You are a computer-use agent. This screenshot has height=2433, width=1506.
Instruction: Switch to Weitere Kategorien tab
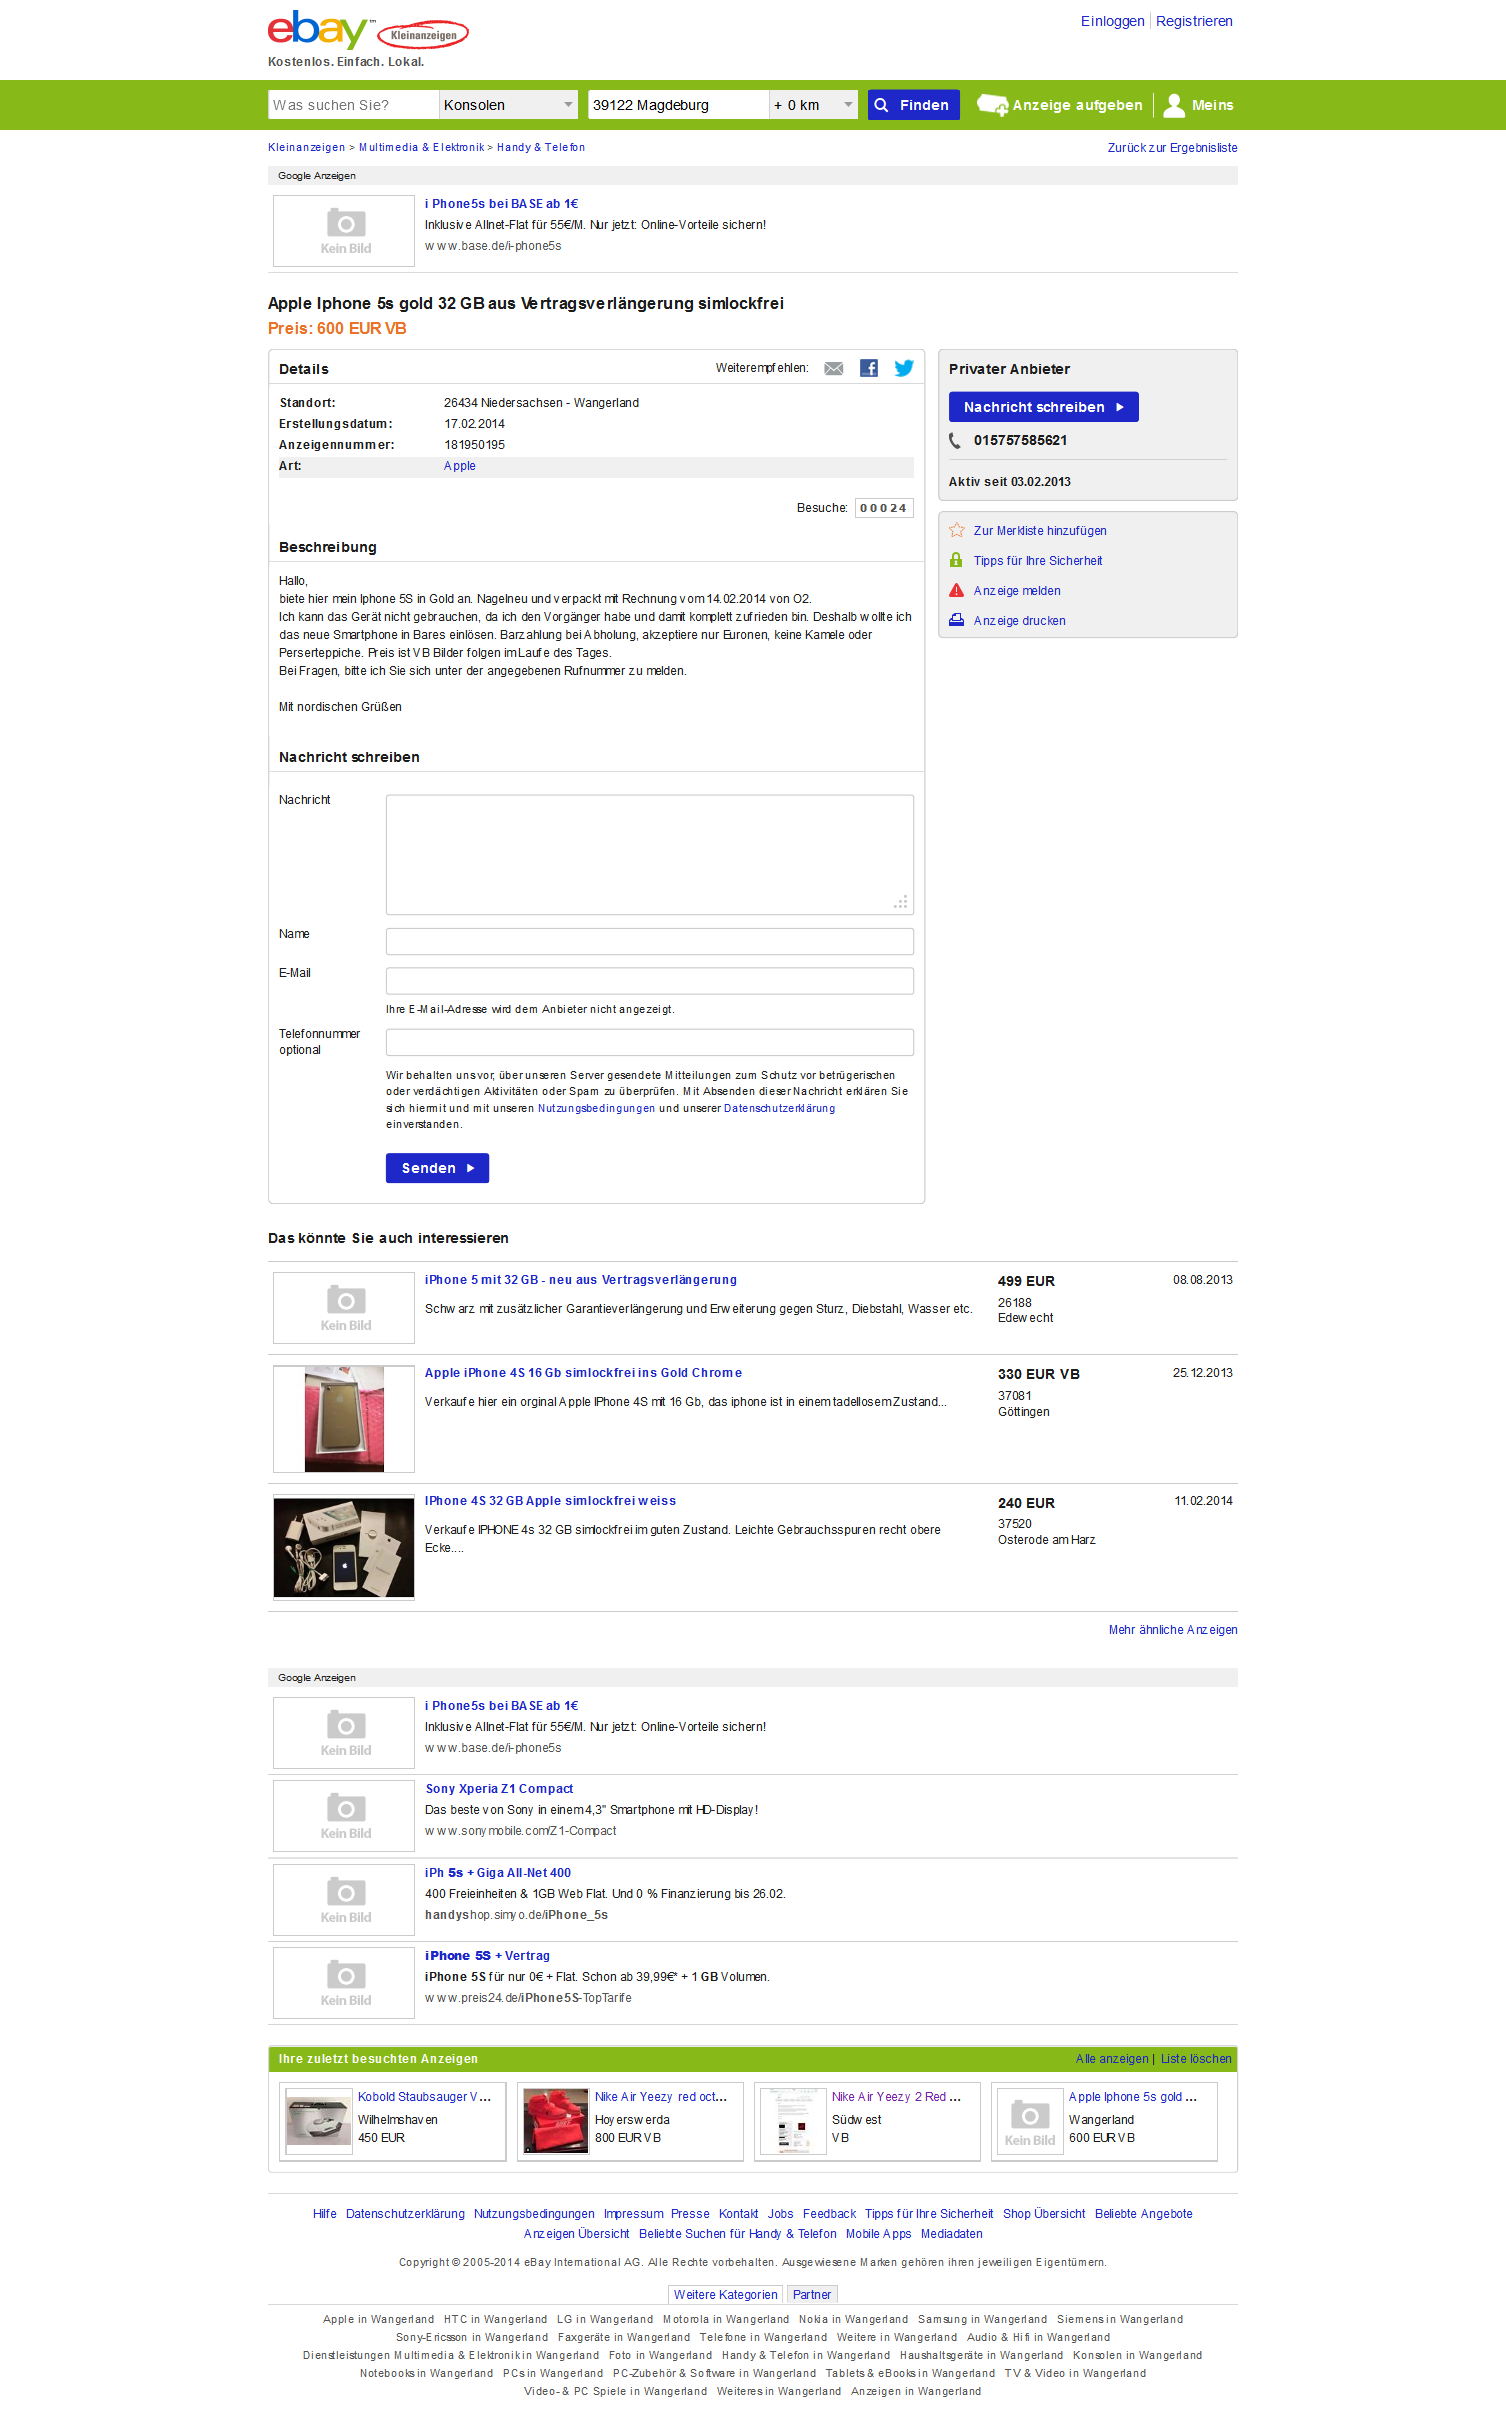pyautogui.click(x=725, y=2295)
